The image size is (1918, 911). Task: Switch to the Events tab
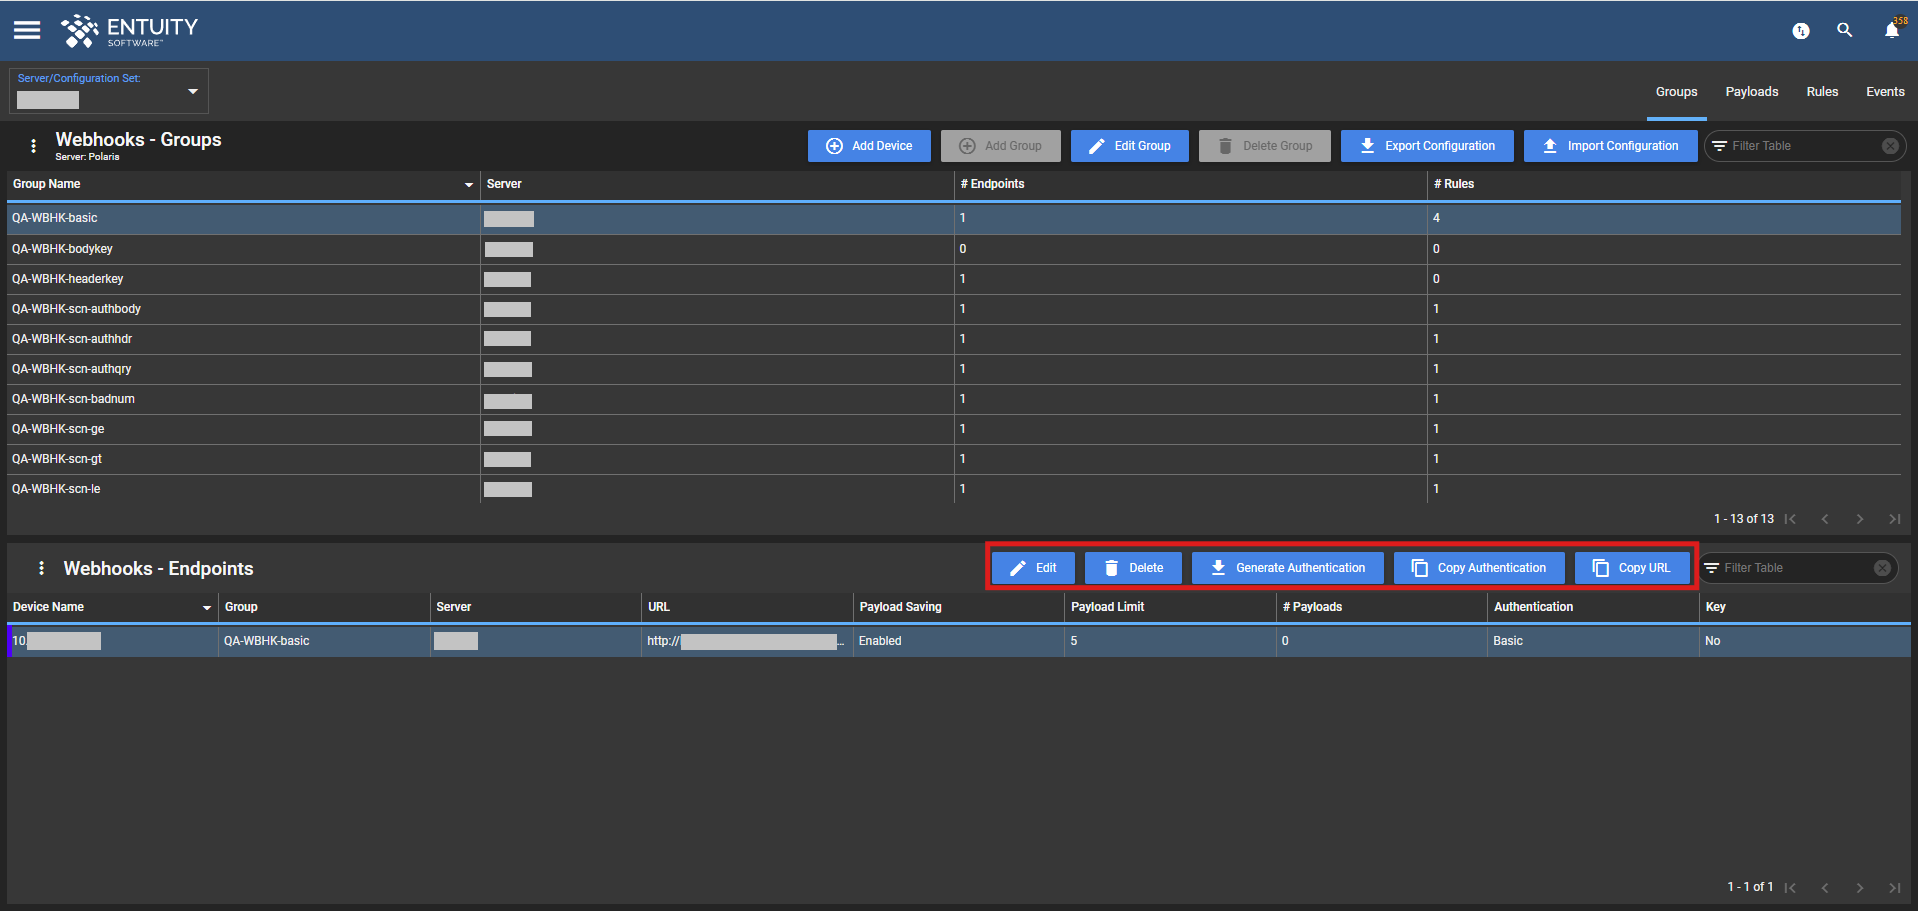point(1885,92)
